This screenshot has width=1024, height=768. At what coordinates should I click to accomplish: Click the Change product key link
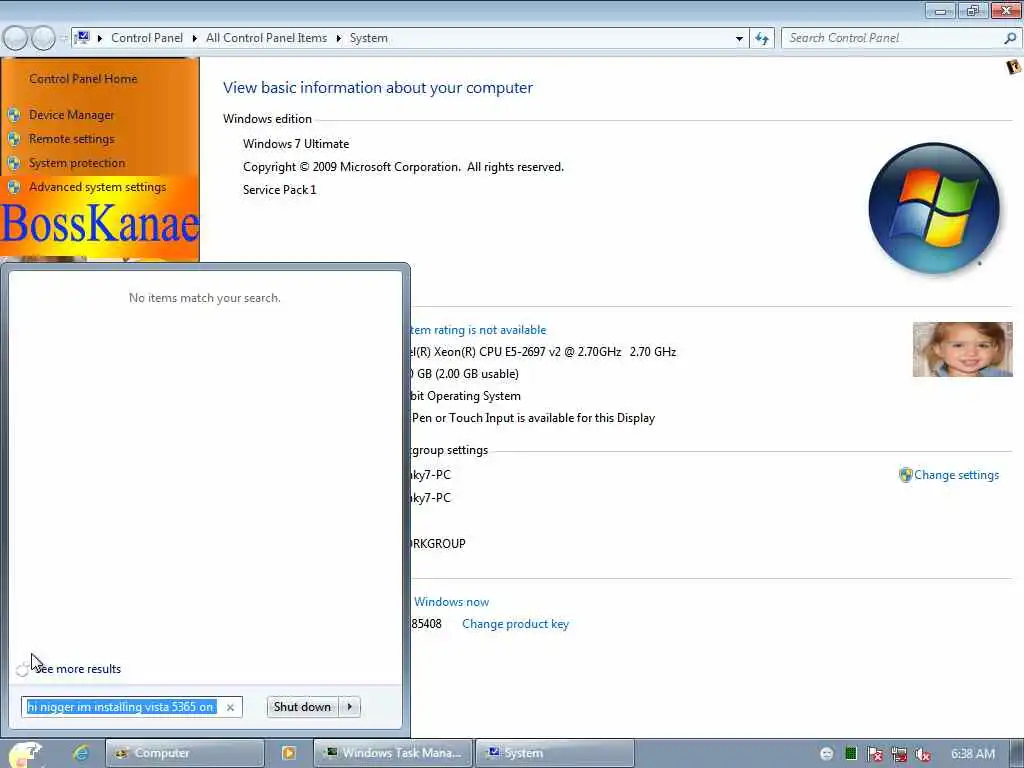(515, 624)
